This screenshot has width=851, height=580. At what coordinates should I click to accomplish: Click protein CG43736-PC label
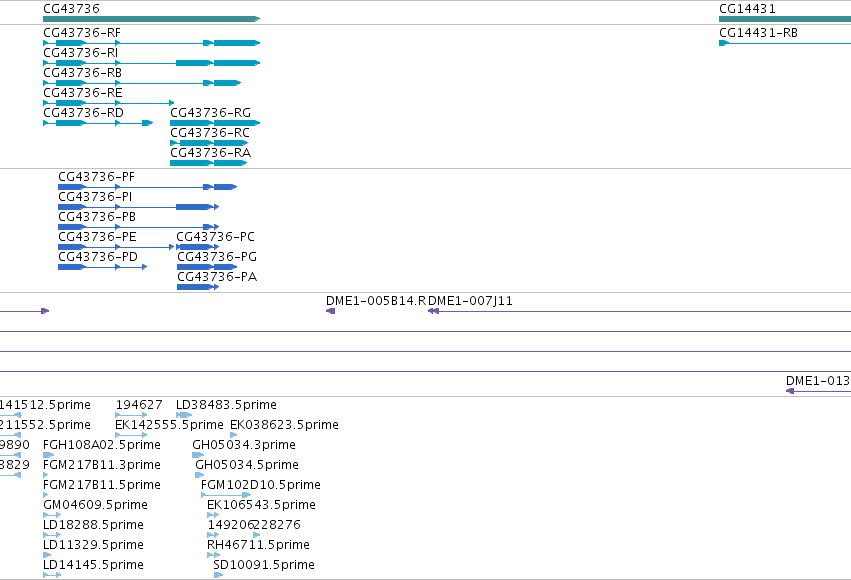tap(215, 237)
